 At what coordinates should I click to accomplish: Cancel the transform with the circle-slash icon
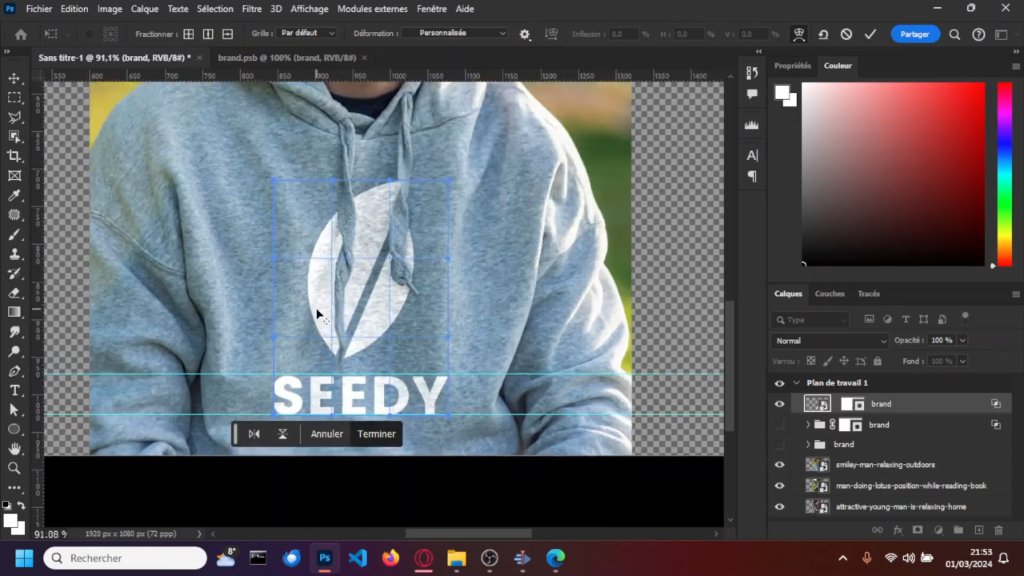tap(846, 34)
